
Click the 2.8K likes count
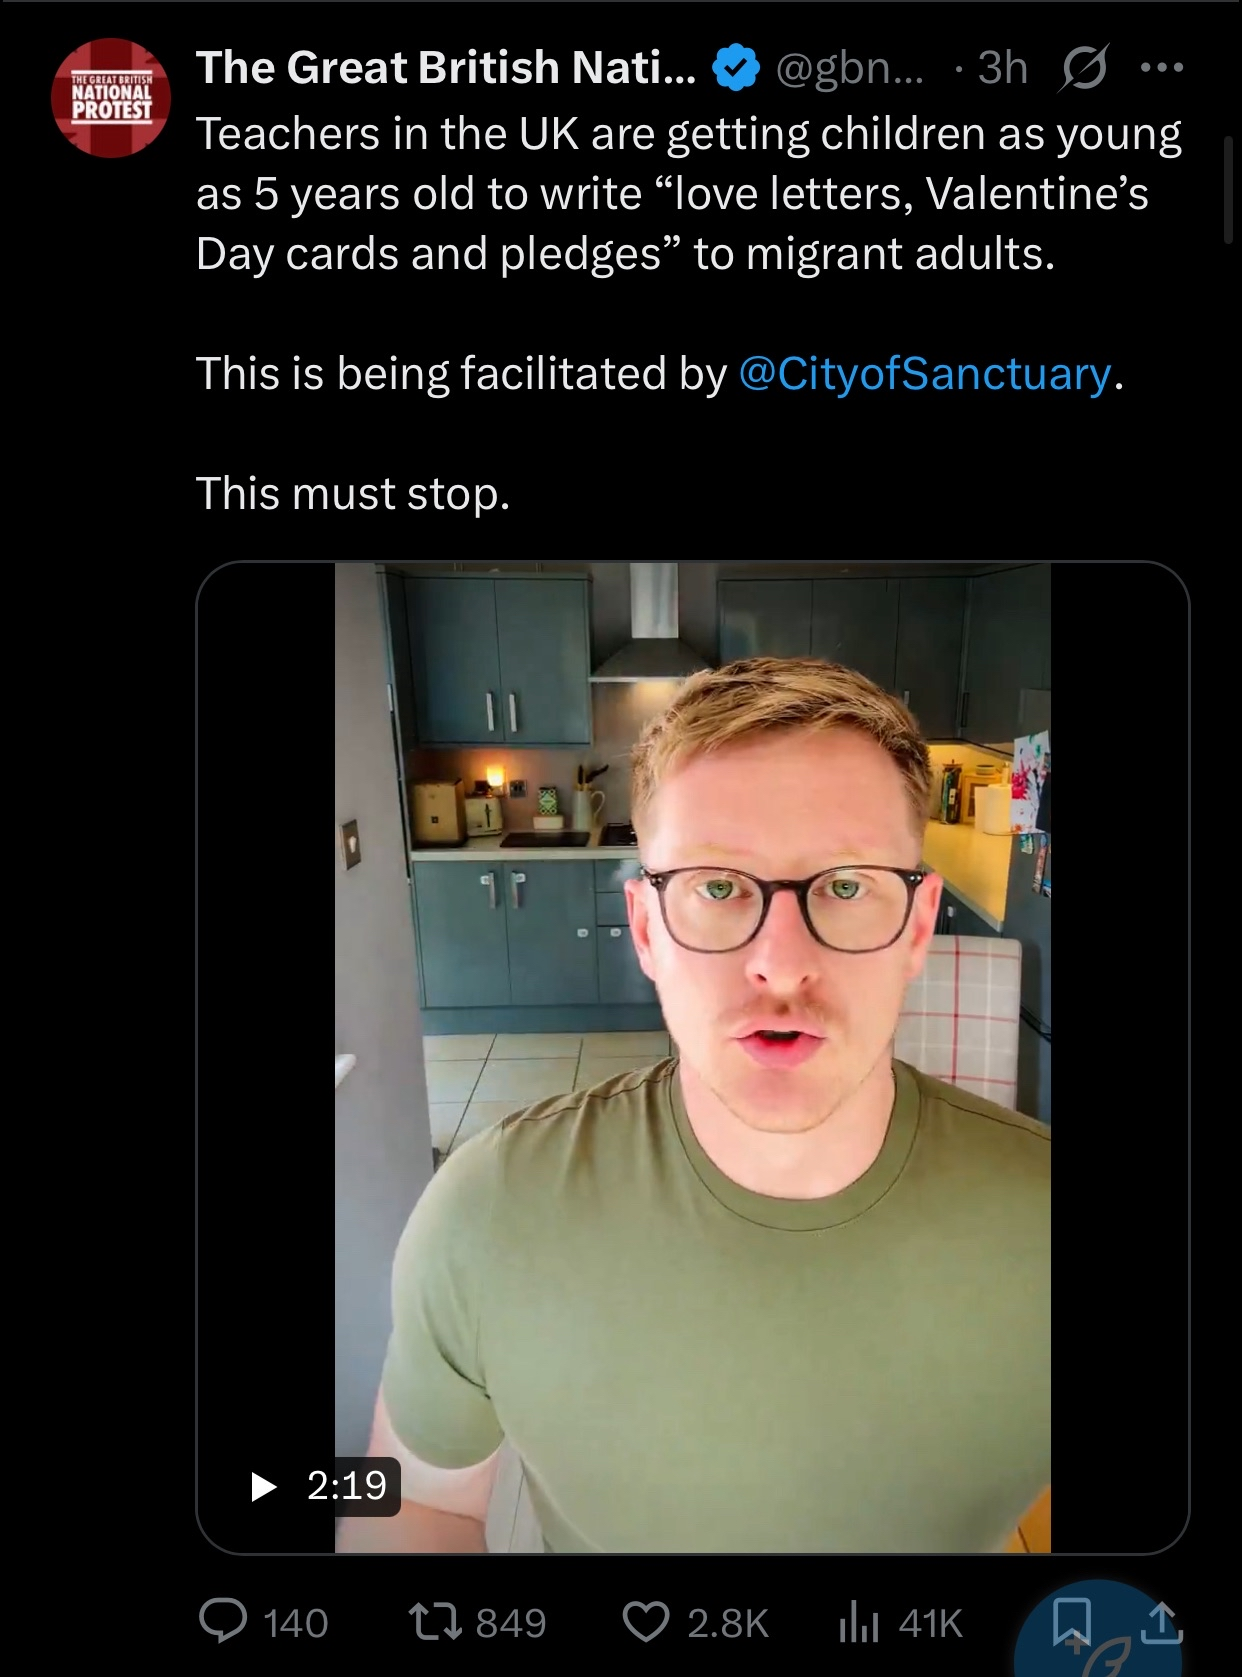pos(728,1623)
